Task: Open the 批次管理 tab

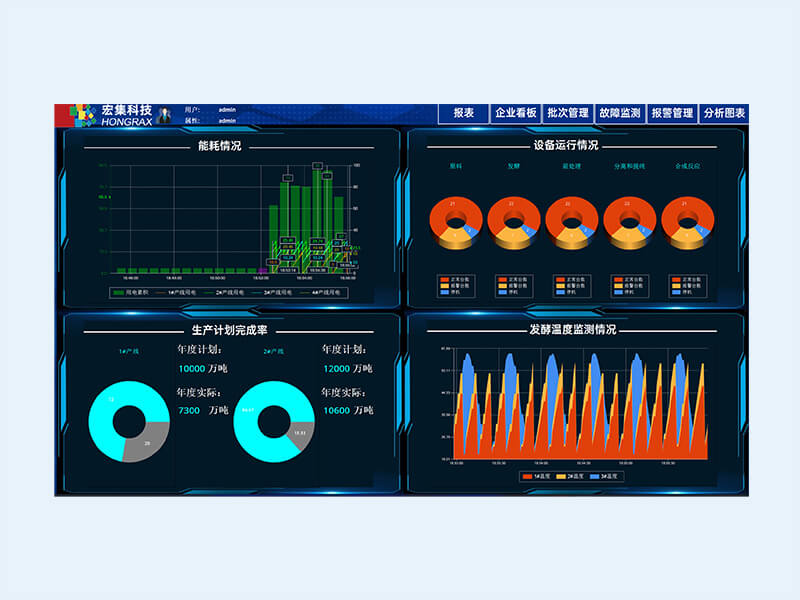Action: point(568,114)
